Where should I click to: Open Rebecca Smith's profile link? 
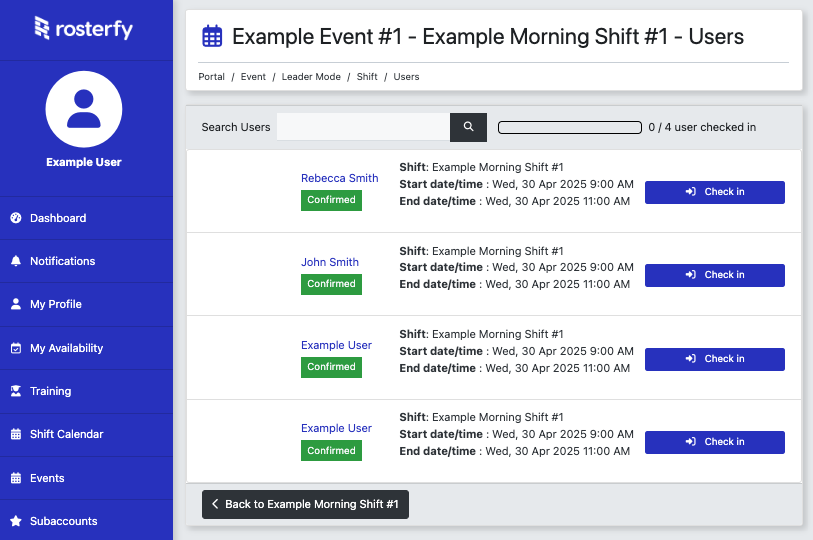340,178
